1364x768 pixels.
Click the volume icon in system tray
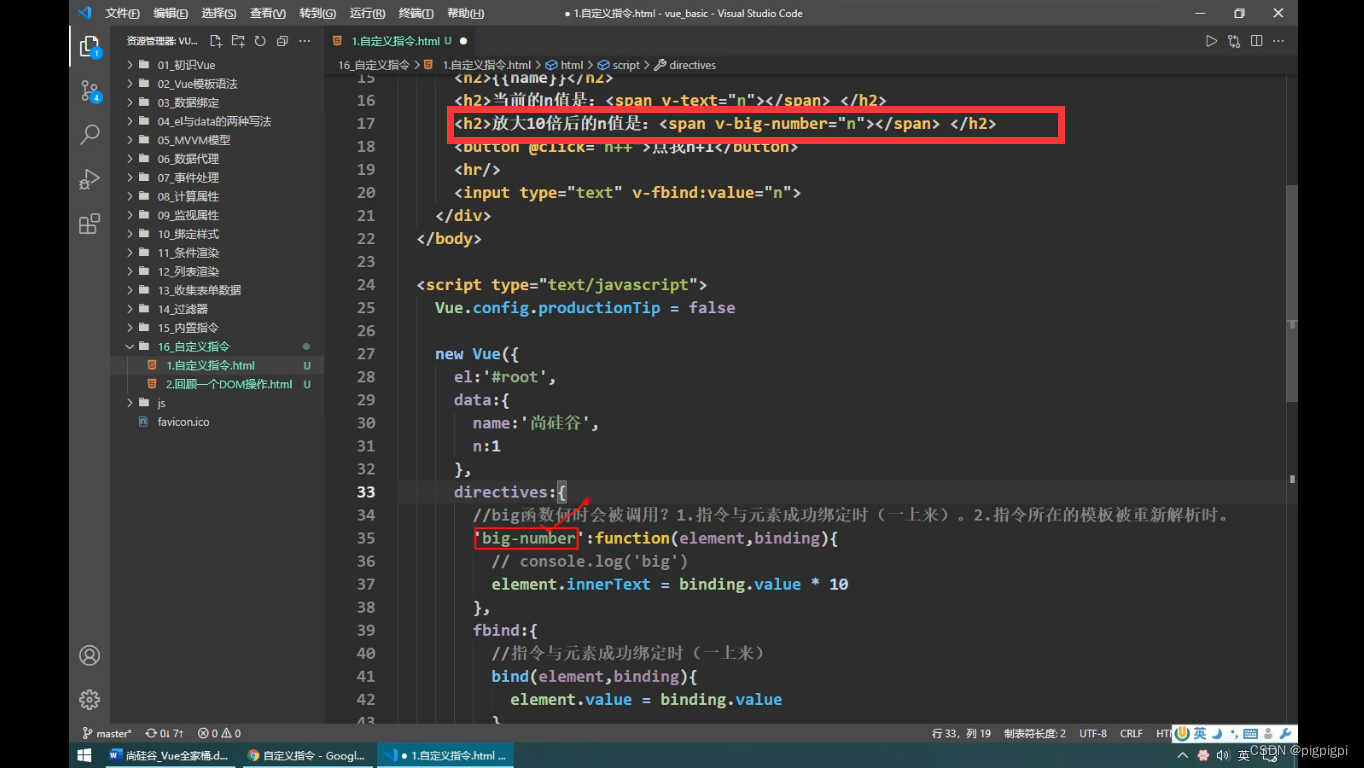1223,755
